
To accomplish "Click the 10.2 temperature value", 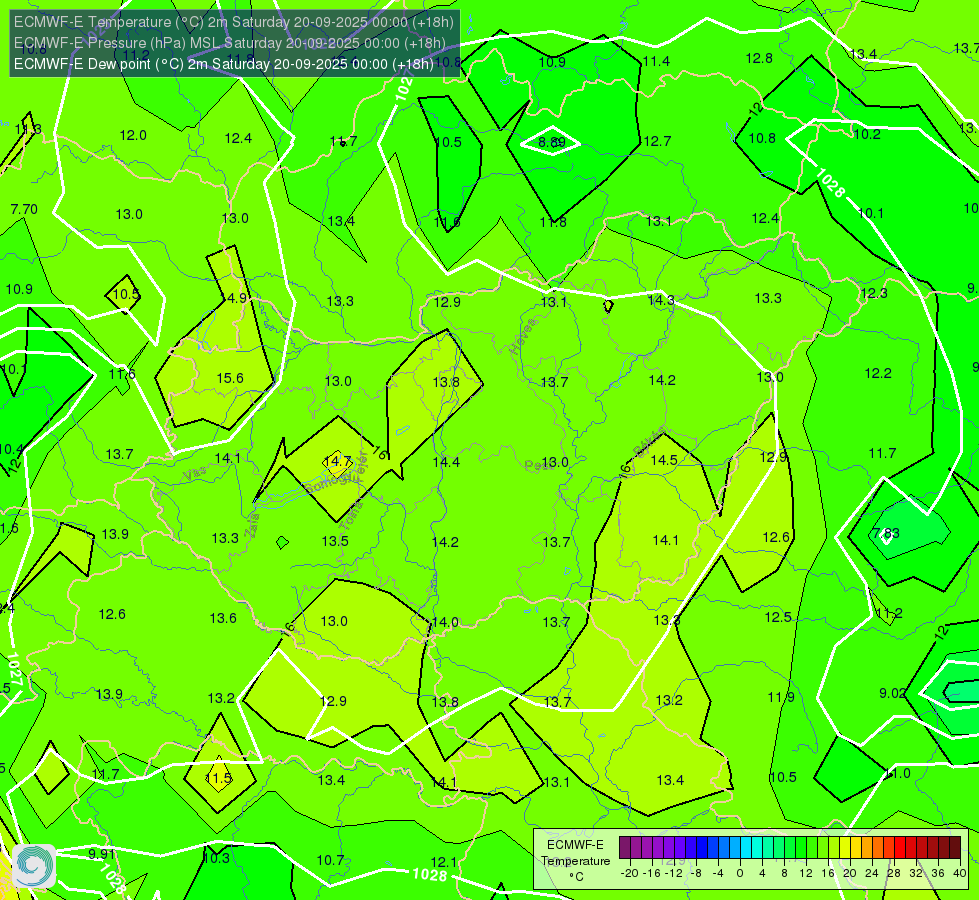I will tap(867, 134).
